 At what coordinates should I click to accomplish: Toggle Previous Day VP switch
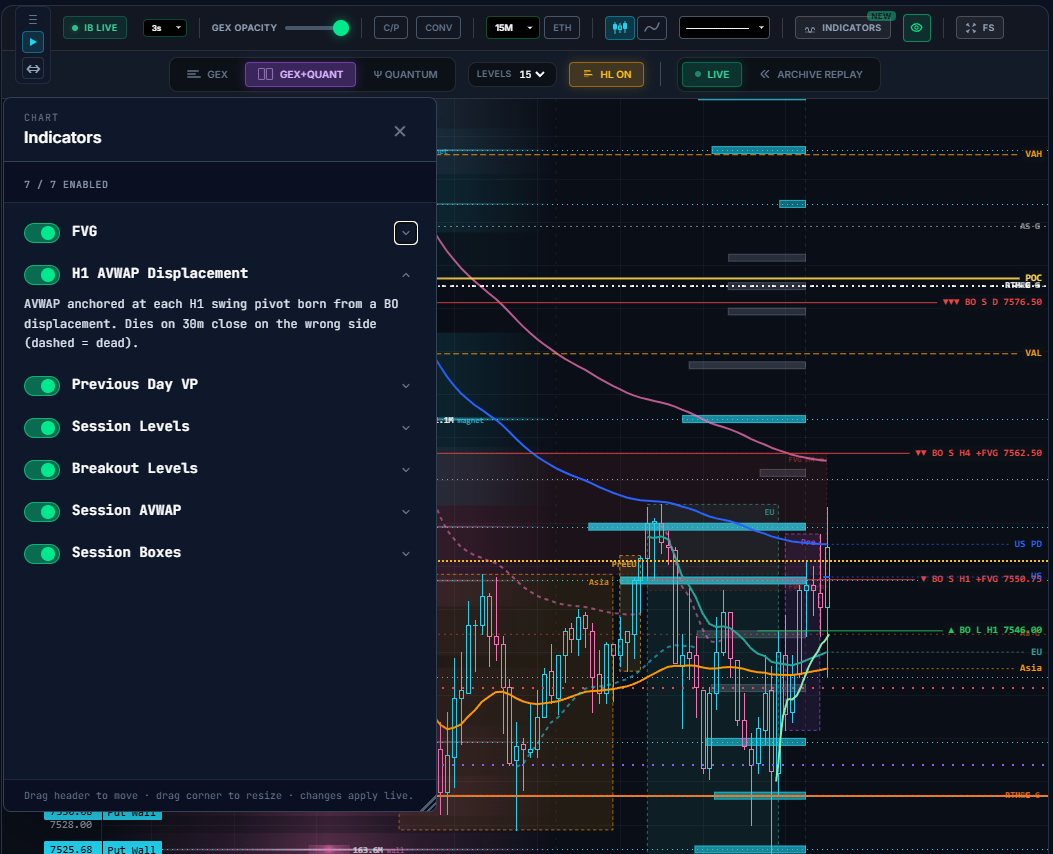(42, 386)
